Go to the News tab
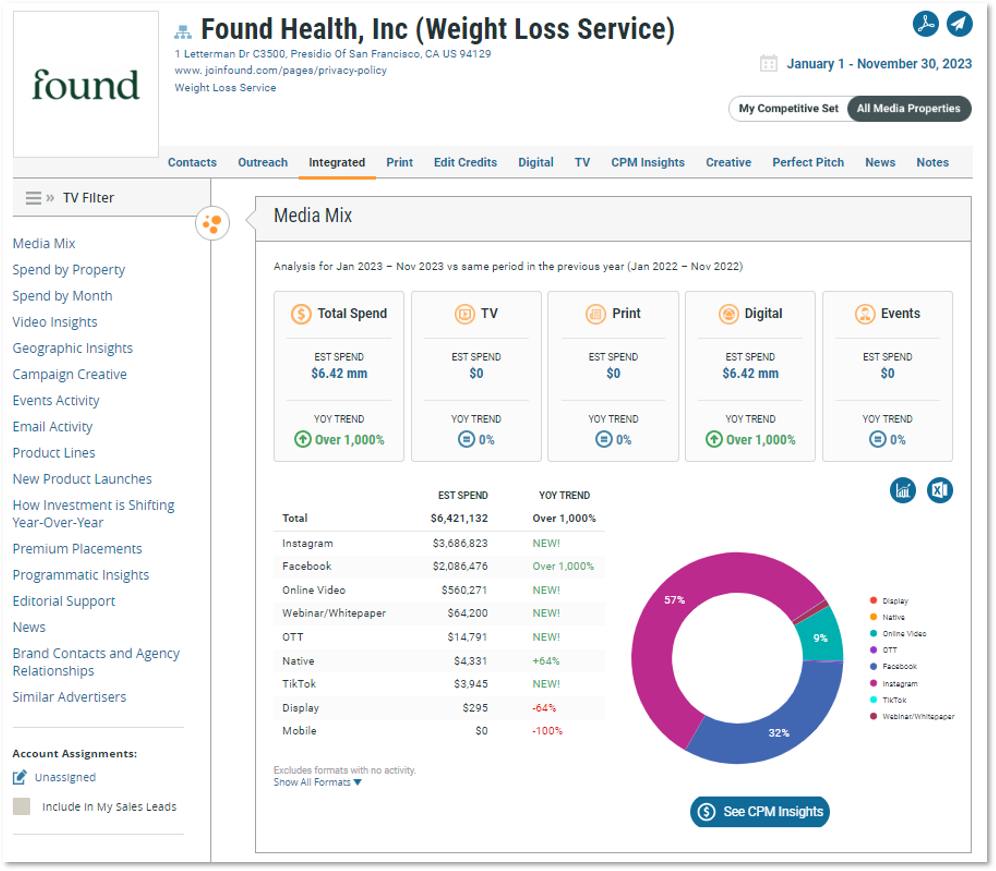Screen dimensions: 996x871 point(880,163)
